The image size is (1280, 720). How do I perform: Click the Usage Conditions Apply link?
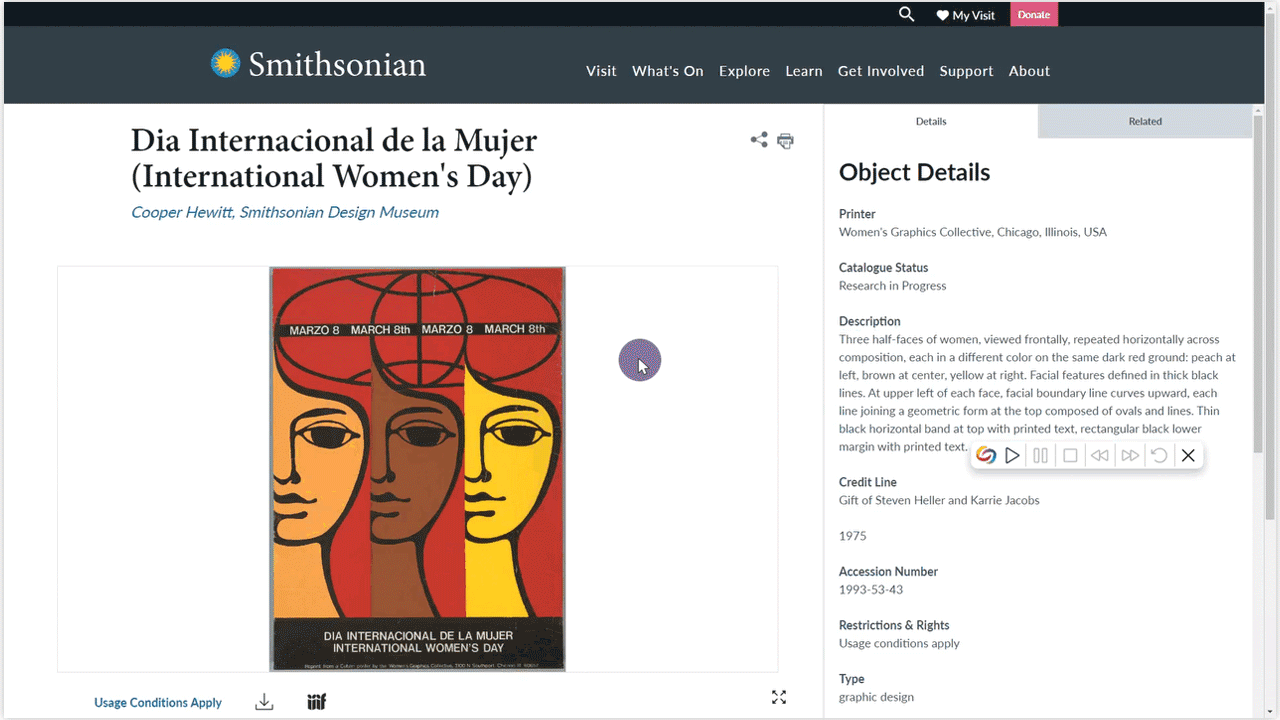(x=158, y=703)
